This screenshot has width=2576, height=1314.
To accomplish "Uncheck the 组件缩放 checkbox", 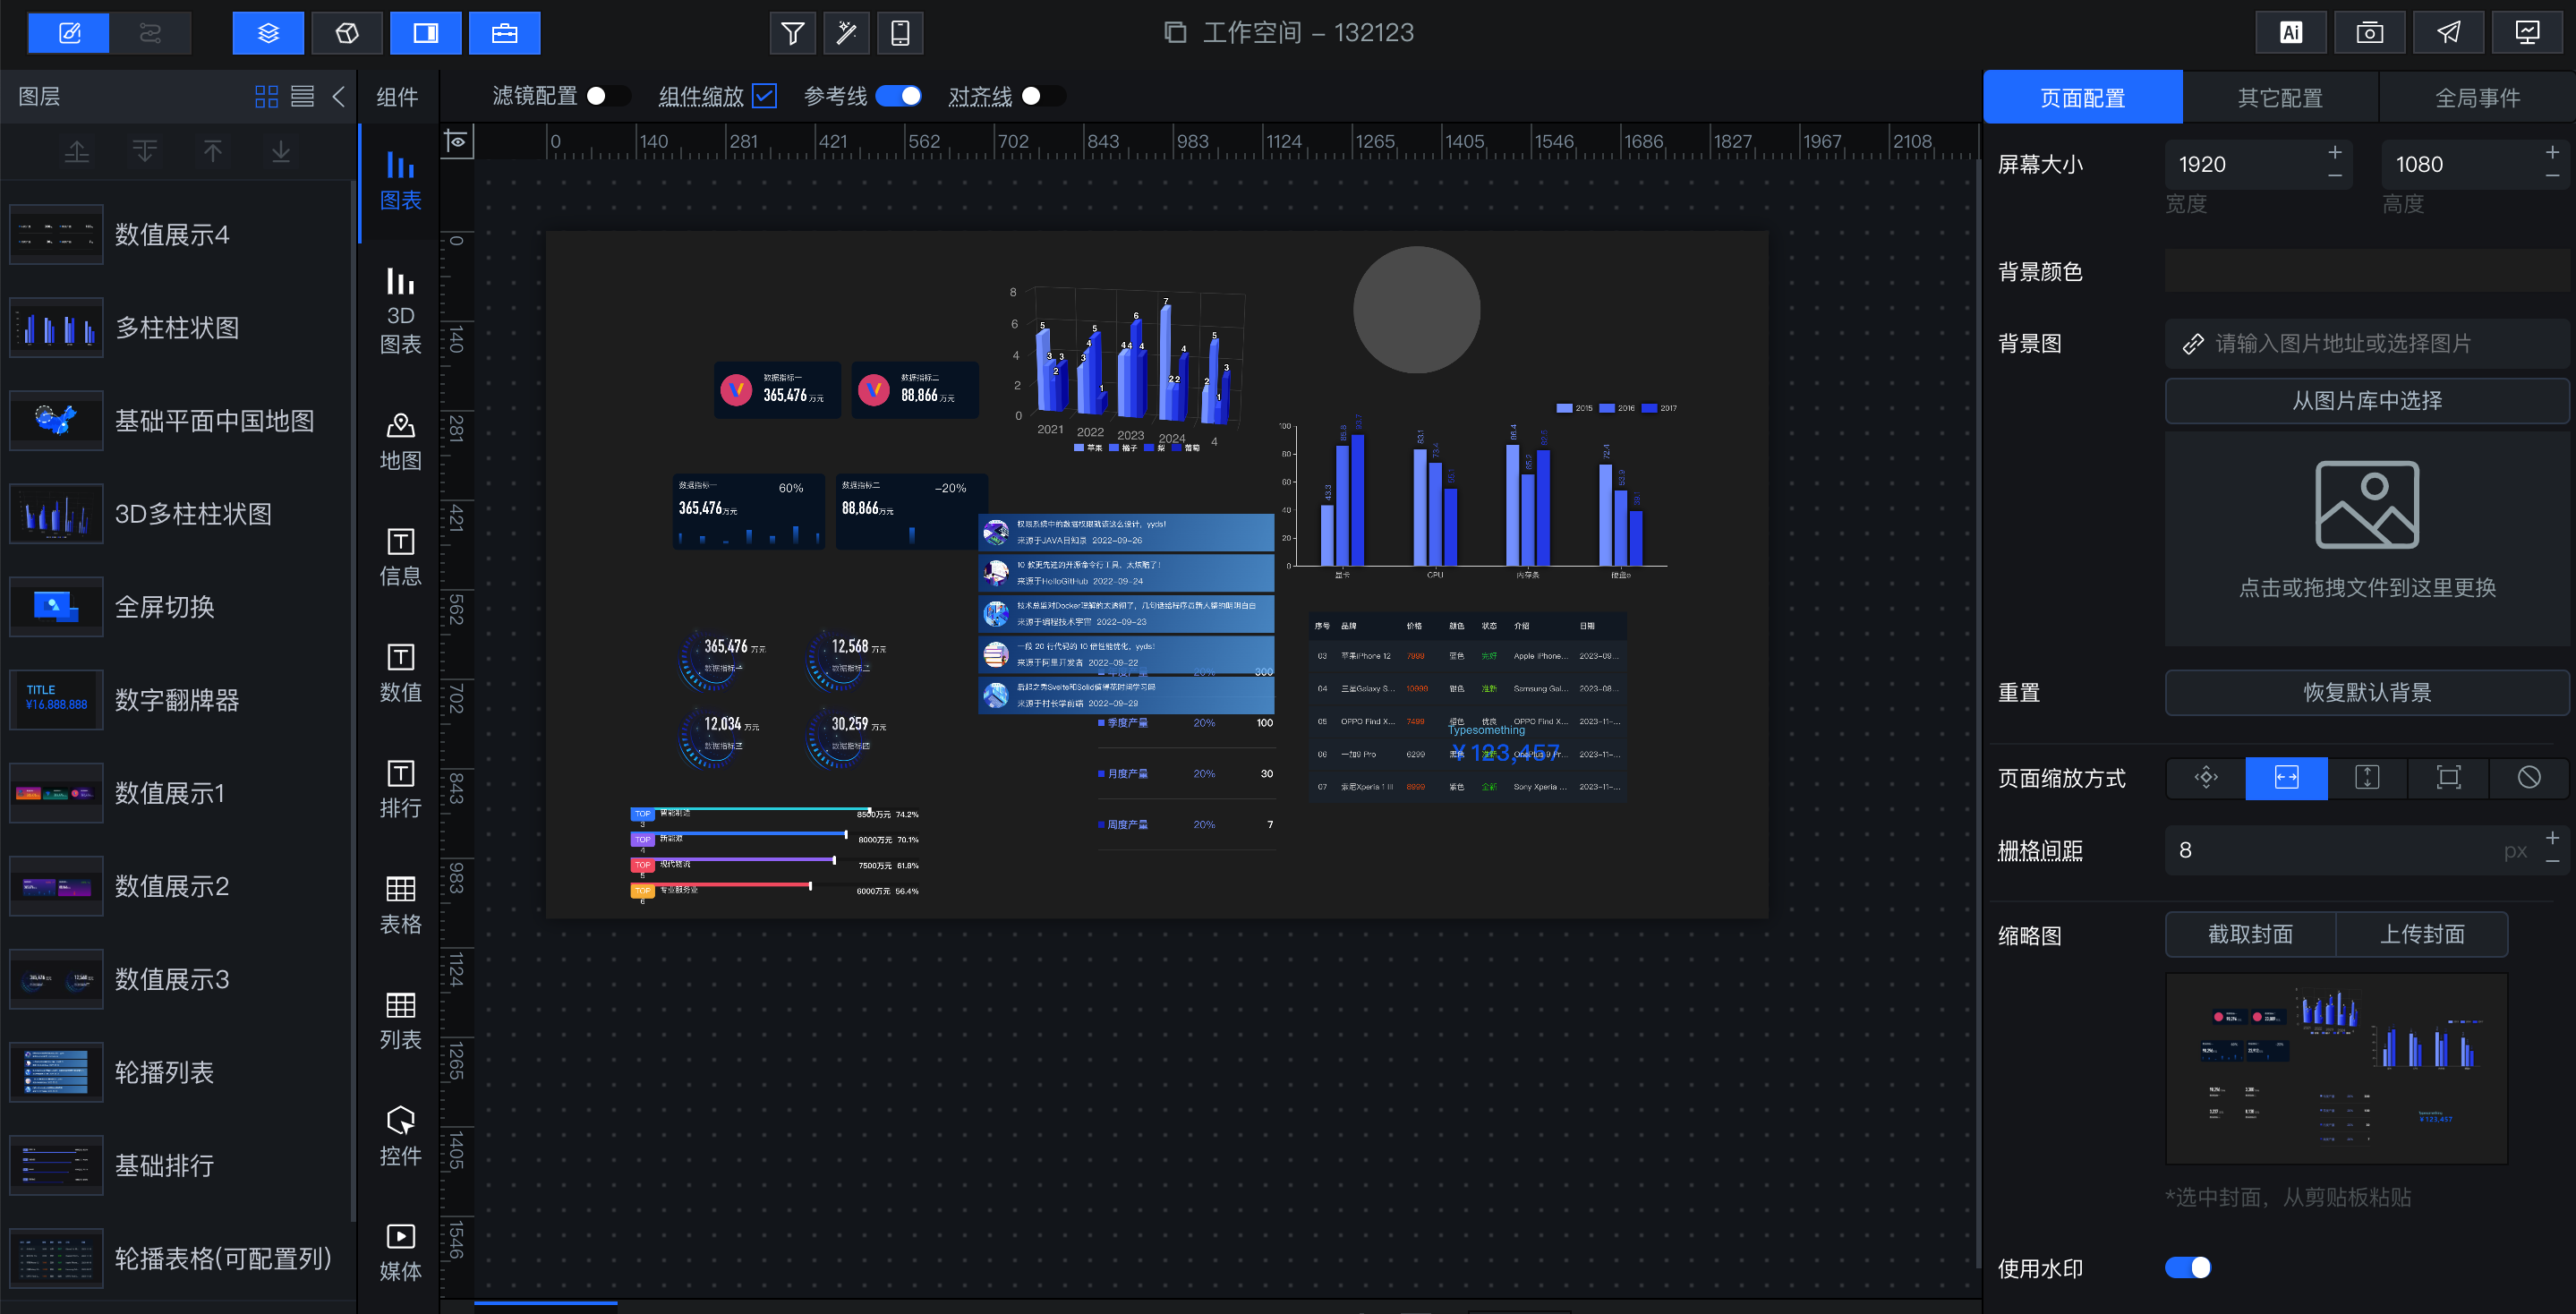I will (764, 96).
